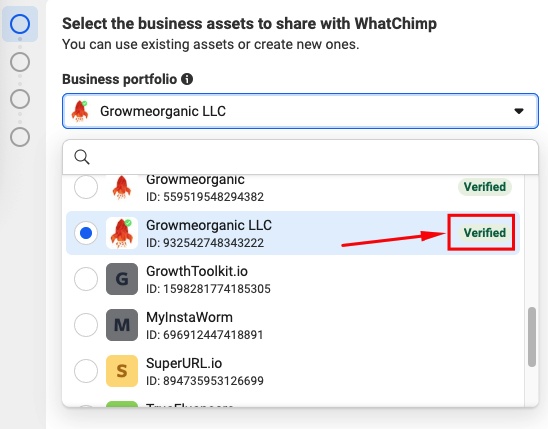The height and width of the screenshot is (429, 548).
Task: Click the Growmeorganic LLC row rocket logo
Action: click(122, 233)
